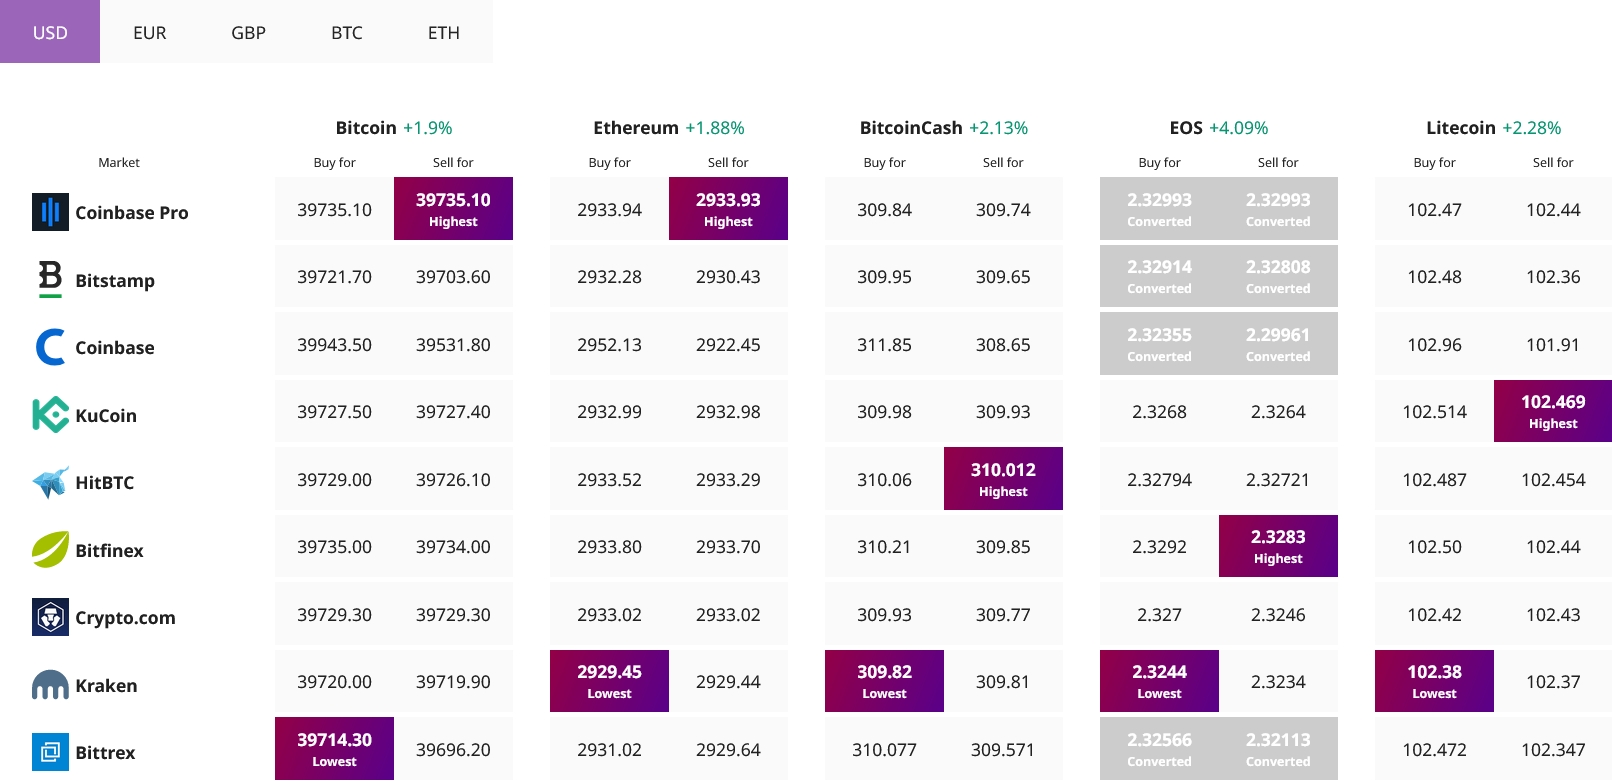The image size is (1612, 781).
Task: Switch to the GBP currency tab
Action: (248, 32)
